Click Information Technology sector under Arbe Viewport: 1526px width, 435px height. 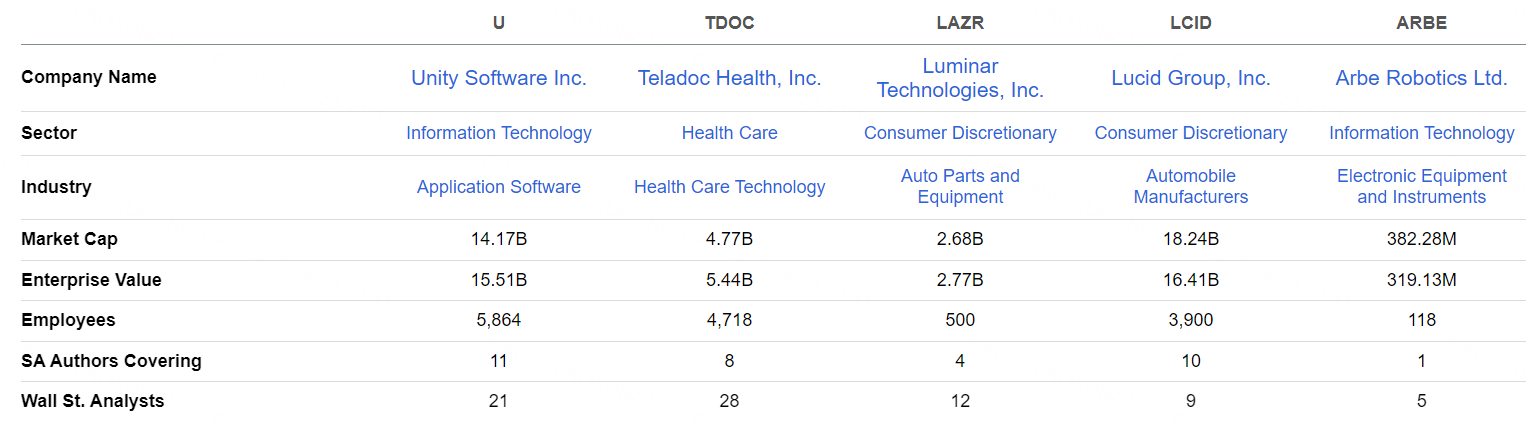tap(1421, 133)
